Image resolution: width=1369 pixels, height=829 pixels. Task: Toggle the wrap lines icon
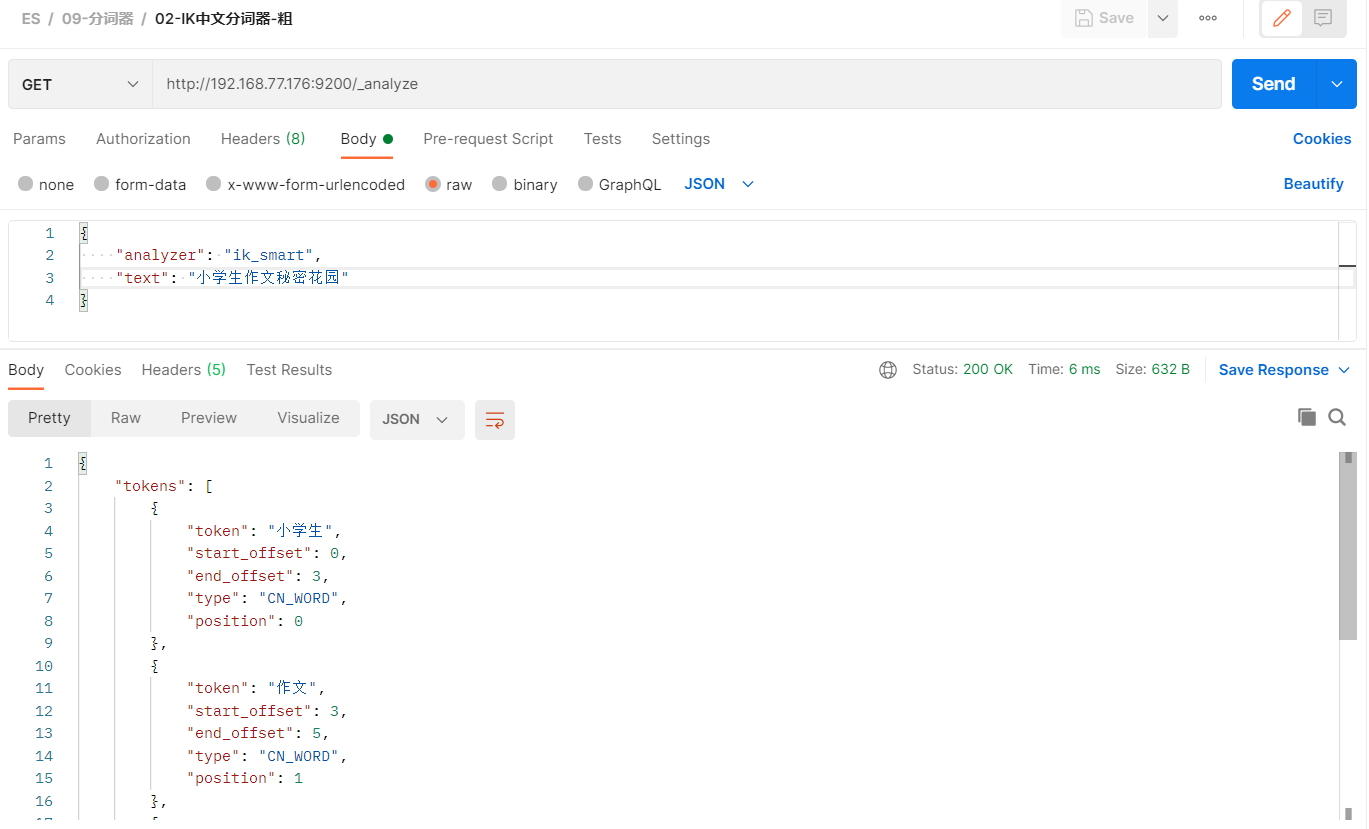[x=495, y=420]
